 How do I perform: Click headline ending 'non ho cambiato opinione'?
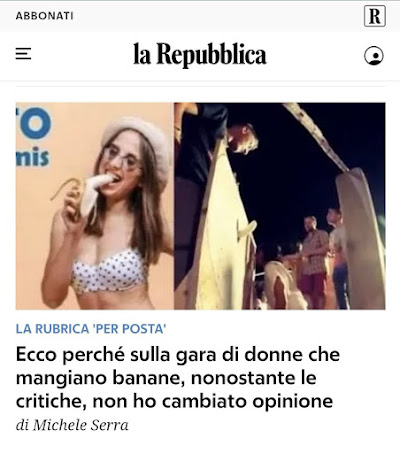click(x=213, y=401)
